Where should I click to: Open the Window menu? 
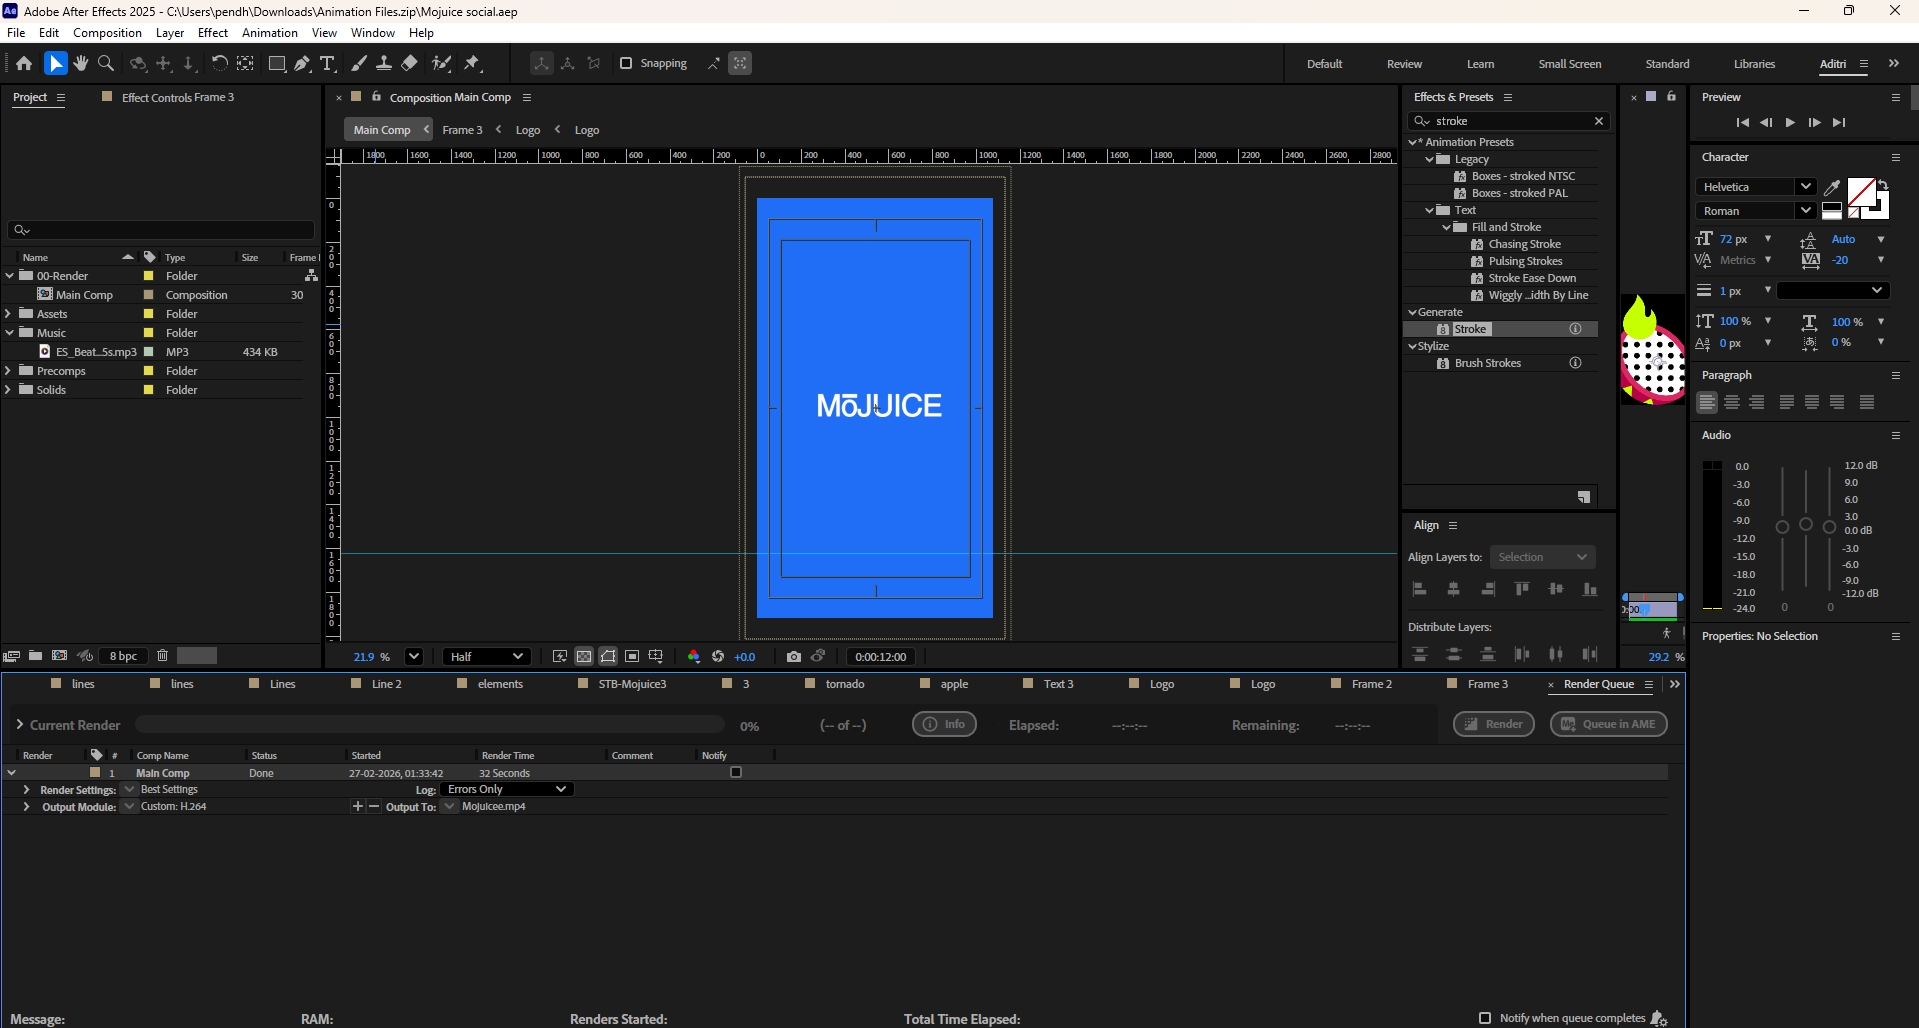pyautogui.click(x=372, y=33)
